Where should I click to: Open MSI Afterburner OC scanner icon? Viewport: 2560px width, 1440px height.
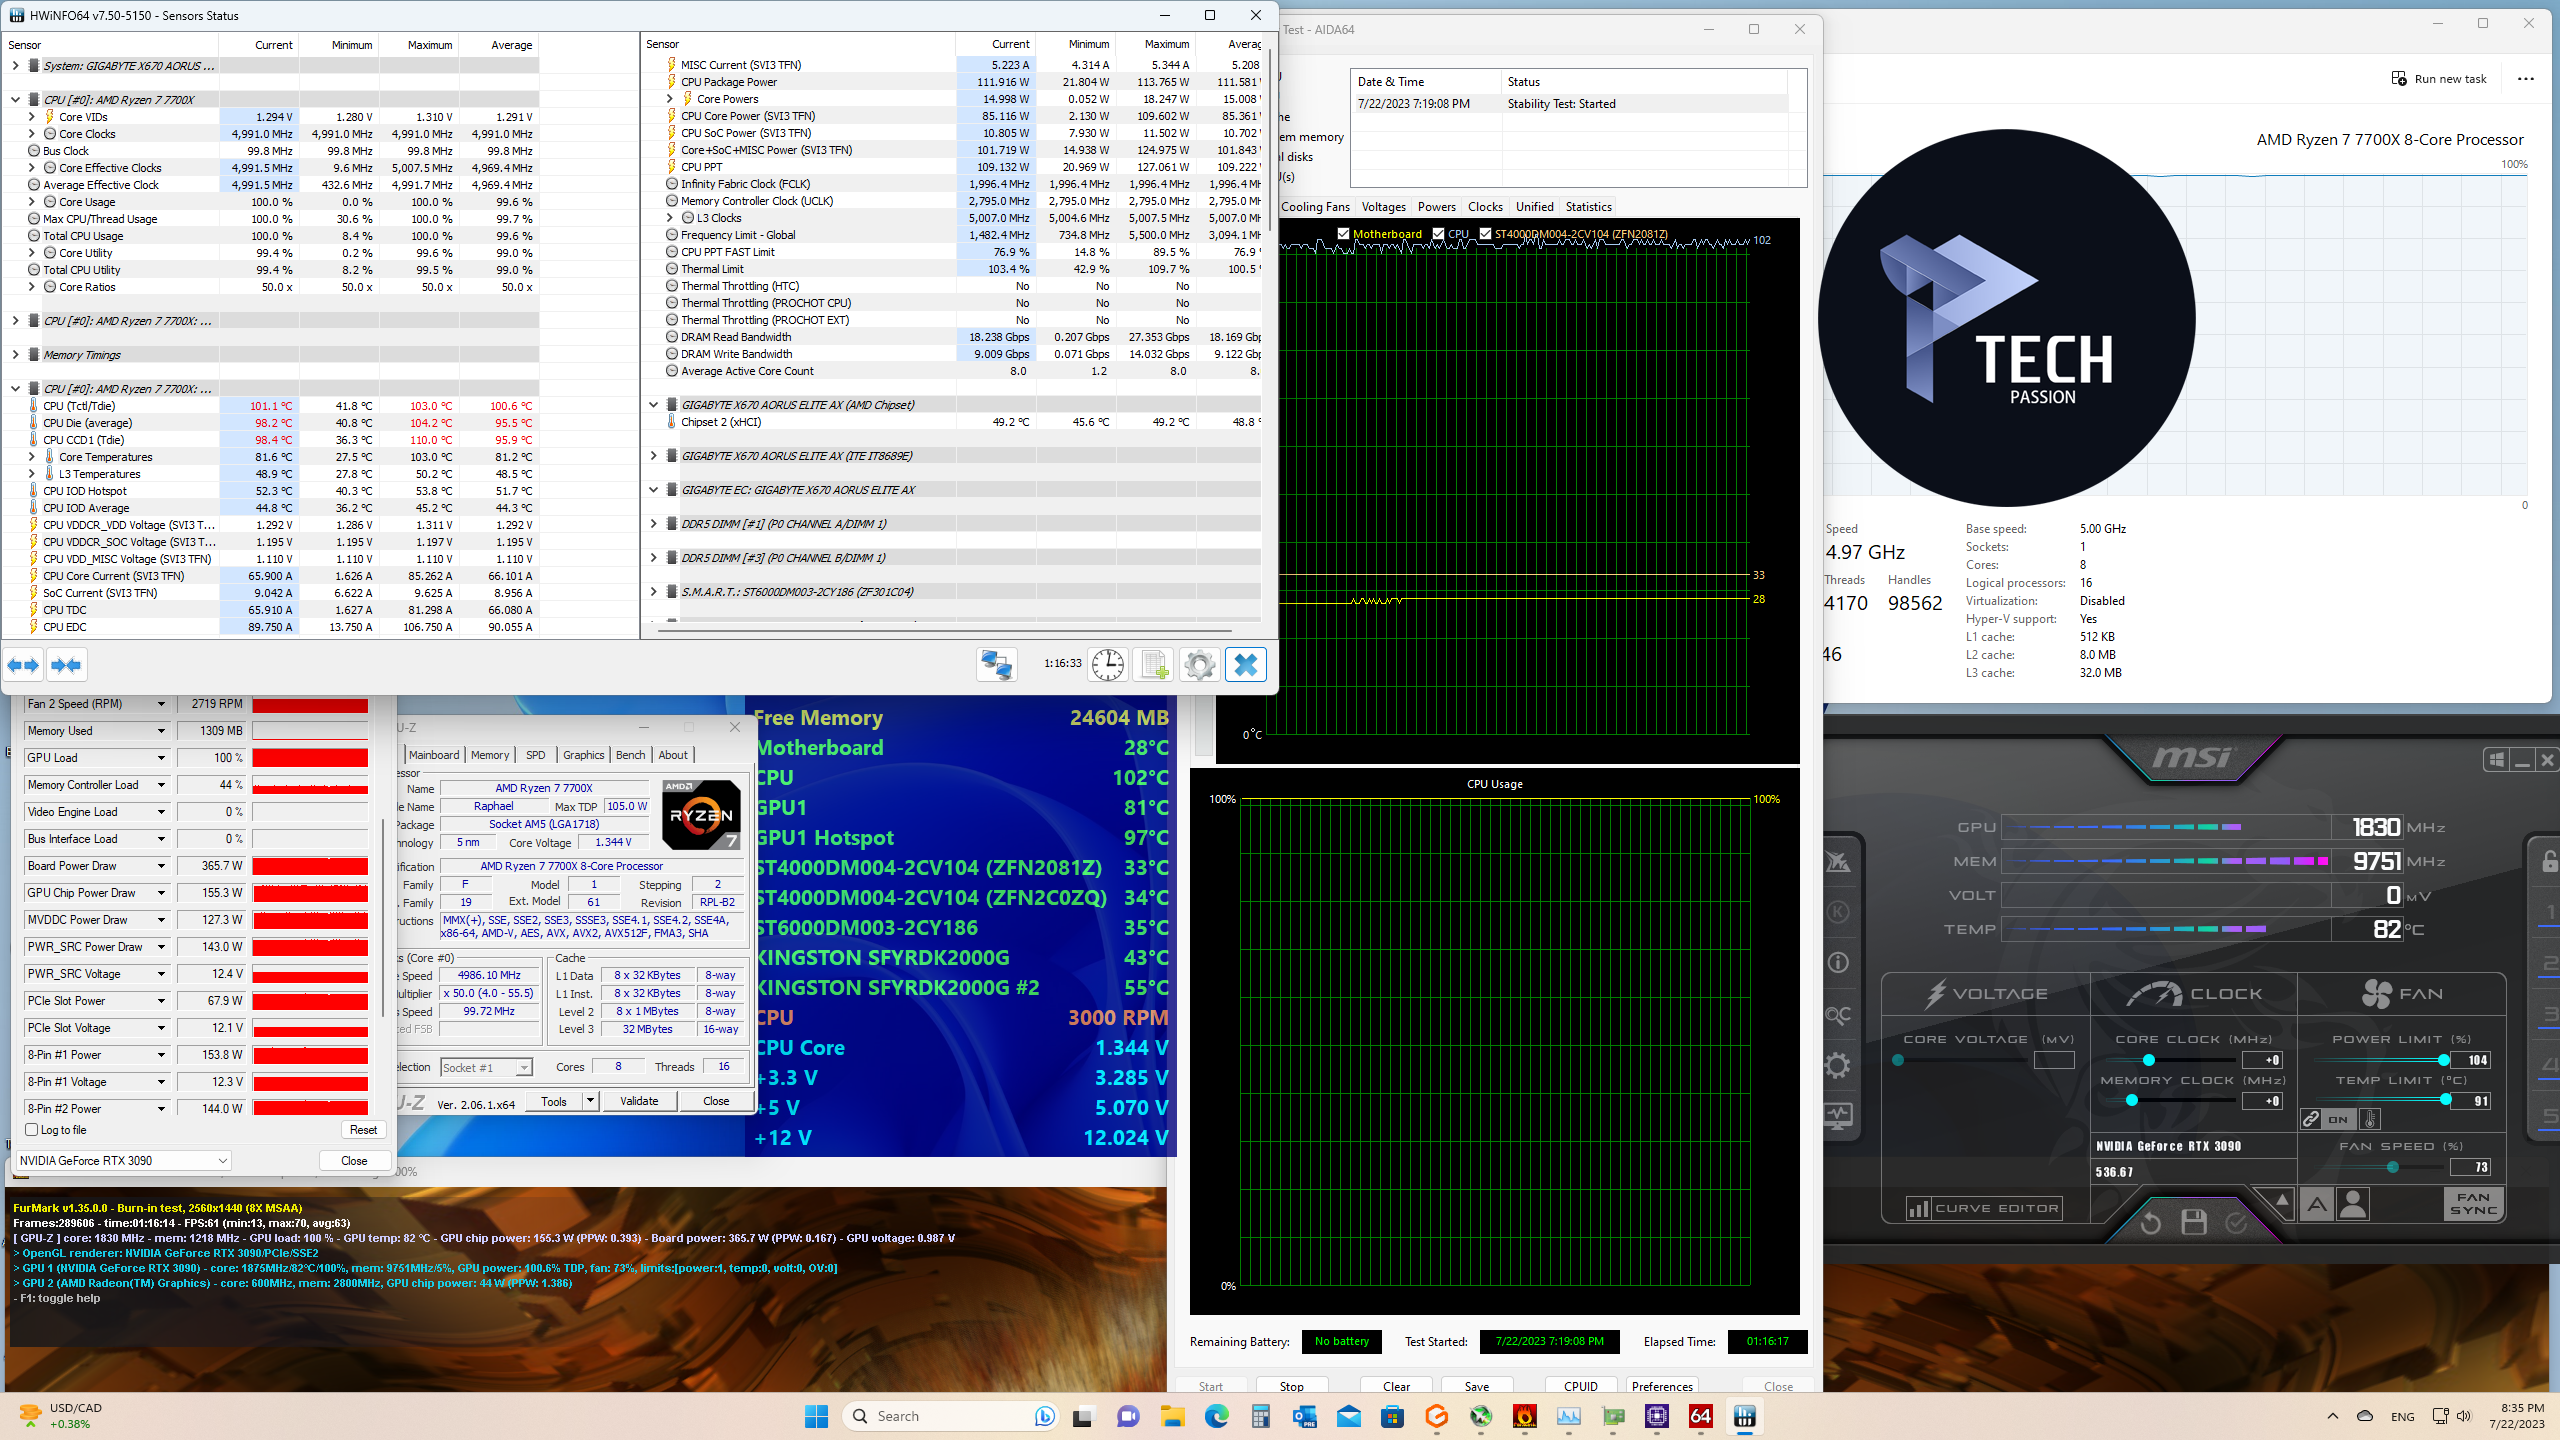tap(1838, 1015)
